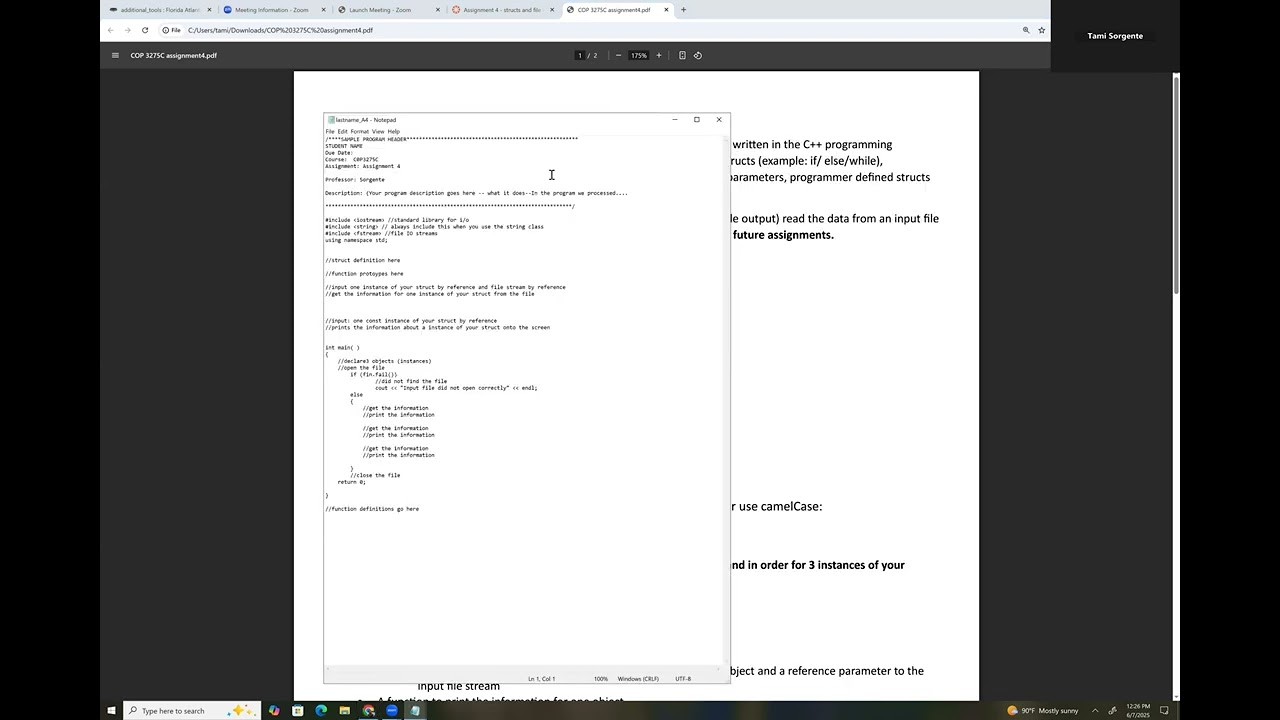This screenshot has width=1280, height=720.
Task: Open Copilot icon in the taskbar
Action: click(x=274, y=711)
